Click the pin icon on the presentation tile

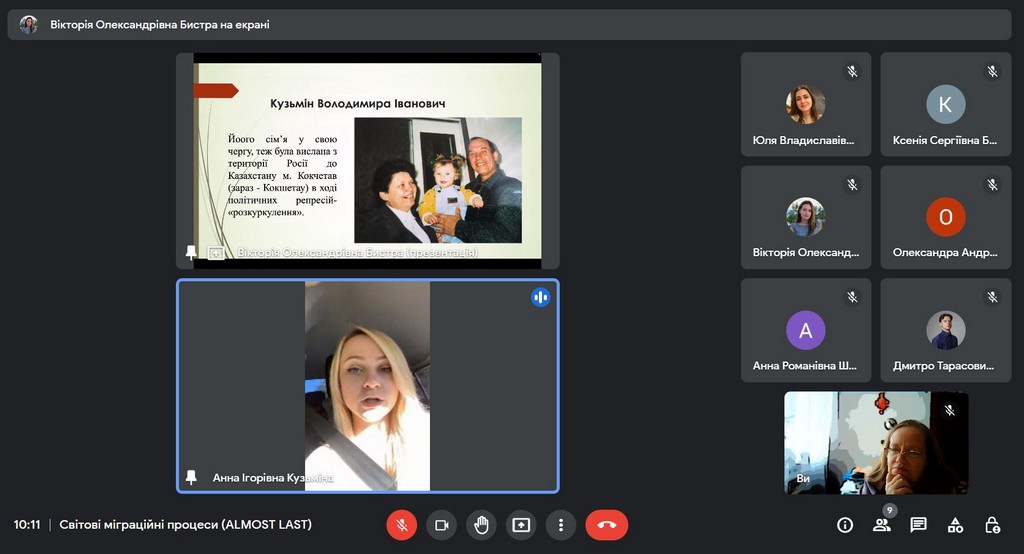[191, 253]
